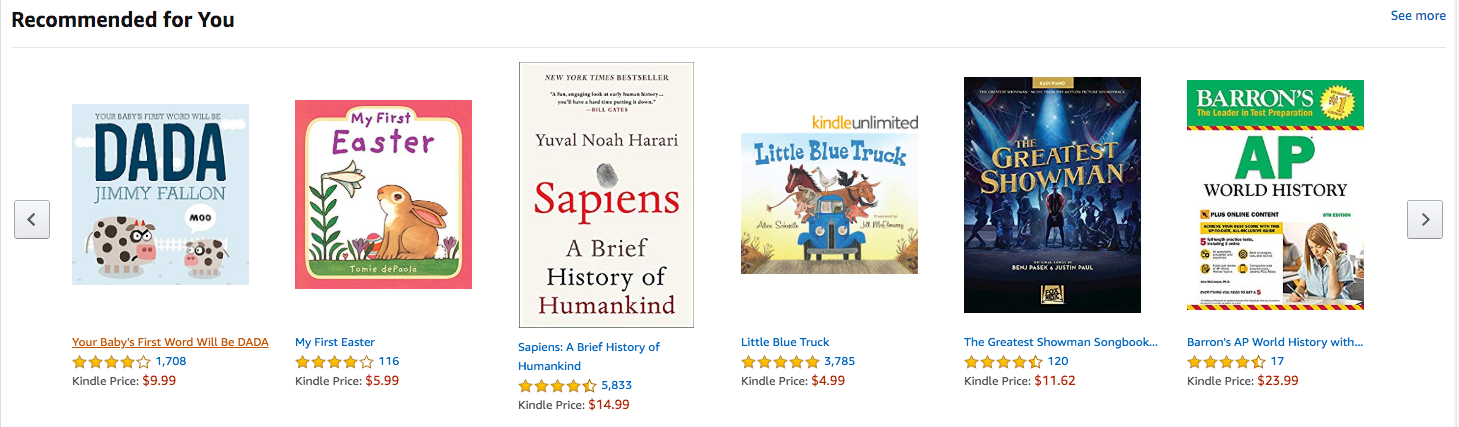Click the Little Blue Truck title link
The image size is (1459, 427).
coord(785,342)
